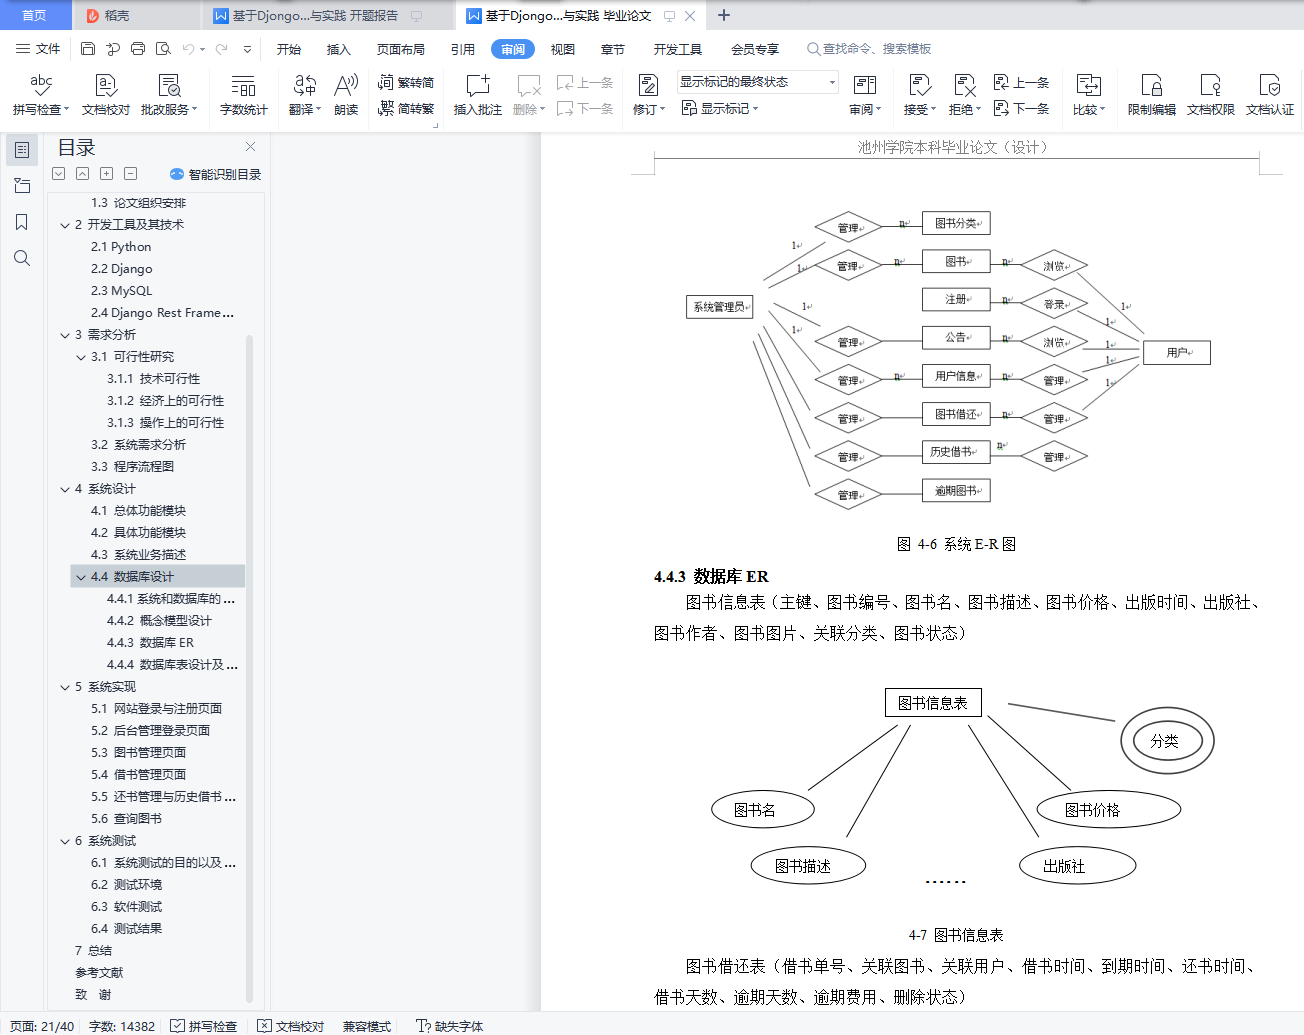Click the Redo arrow icon
This screenshot has width=1304, height=1035.
221,49
